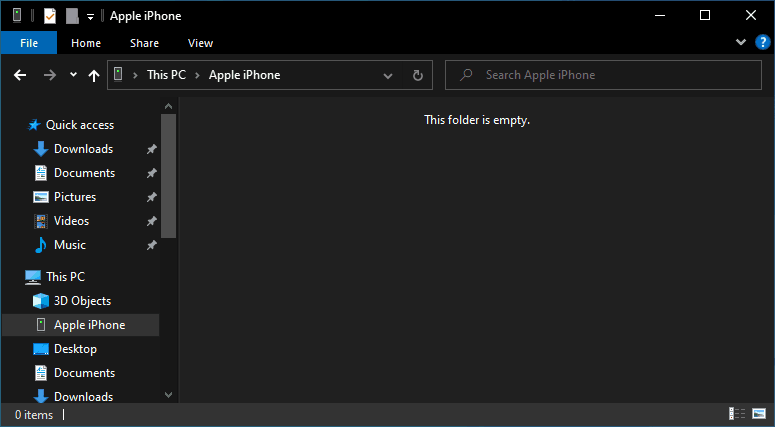Viewport: 775px width, 427px height.
Task: Go forward with the right arrow
Action: [50, 75]
